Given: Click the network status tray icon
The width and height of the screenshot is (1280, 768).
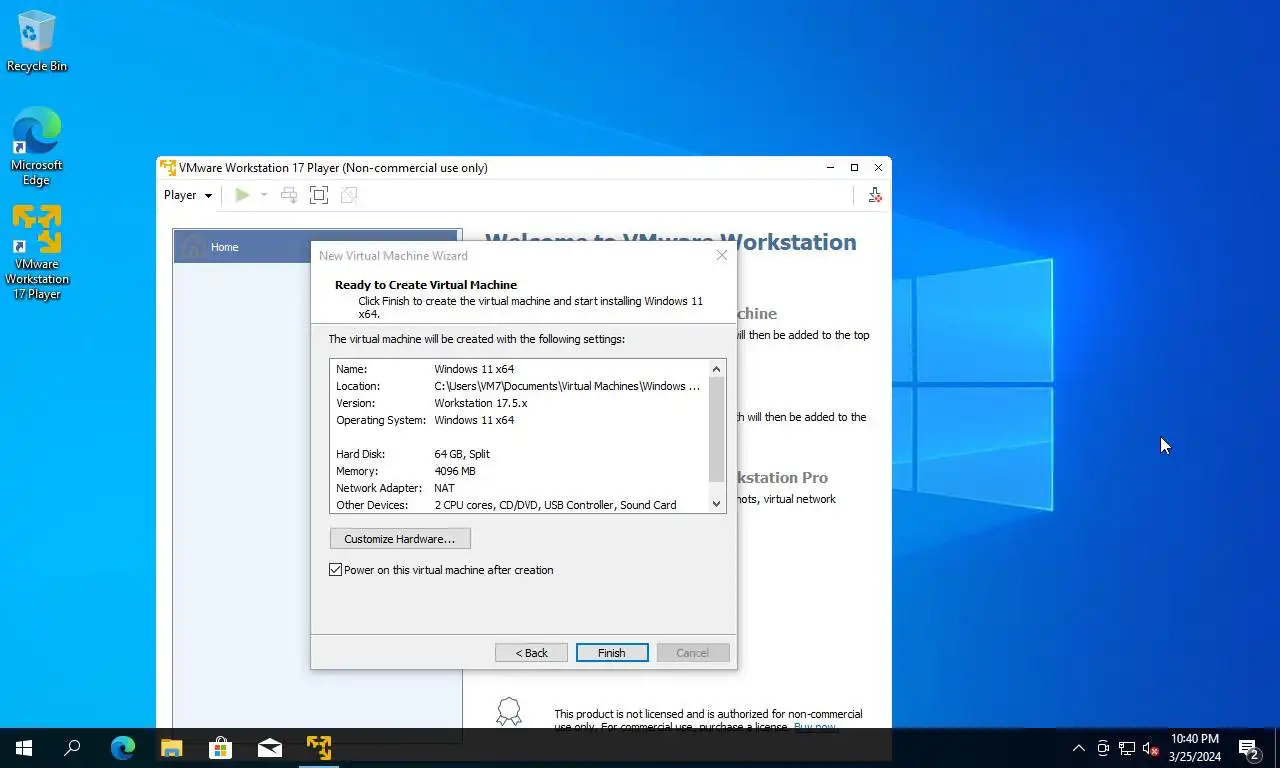Looking at the screenshot, I should 1127,748.
